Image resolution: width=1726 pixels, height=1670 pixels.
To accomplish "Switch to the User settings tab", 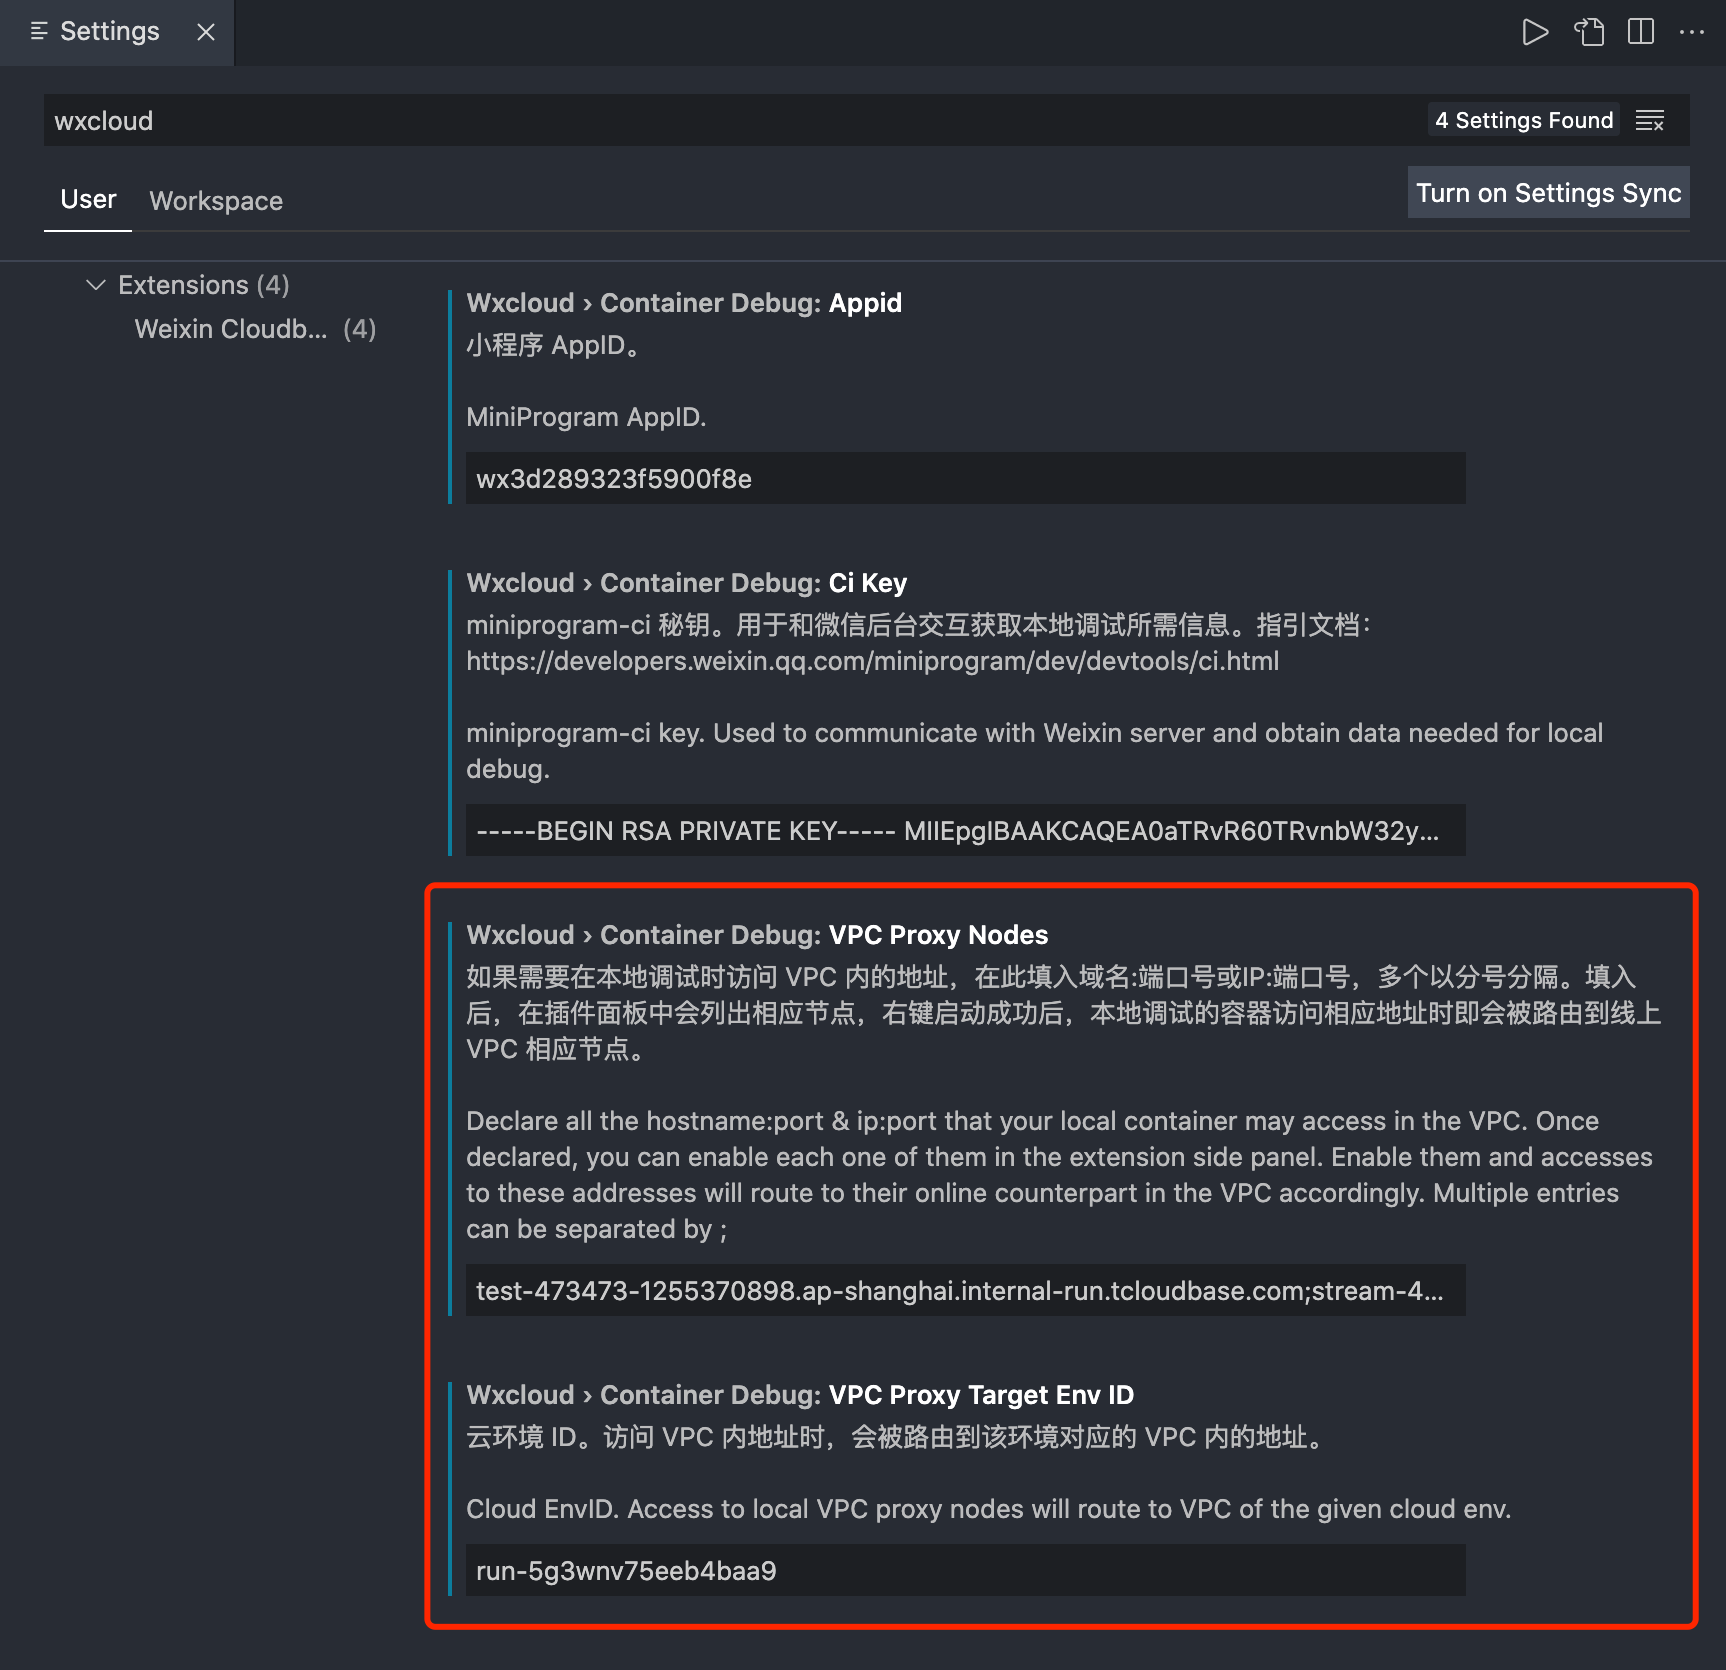I will (88, 200).
